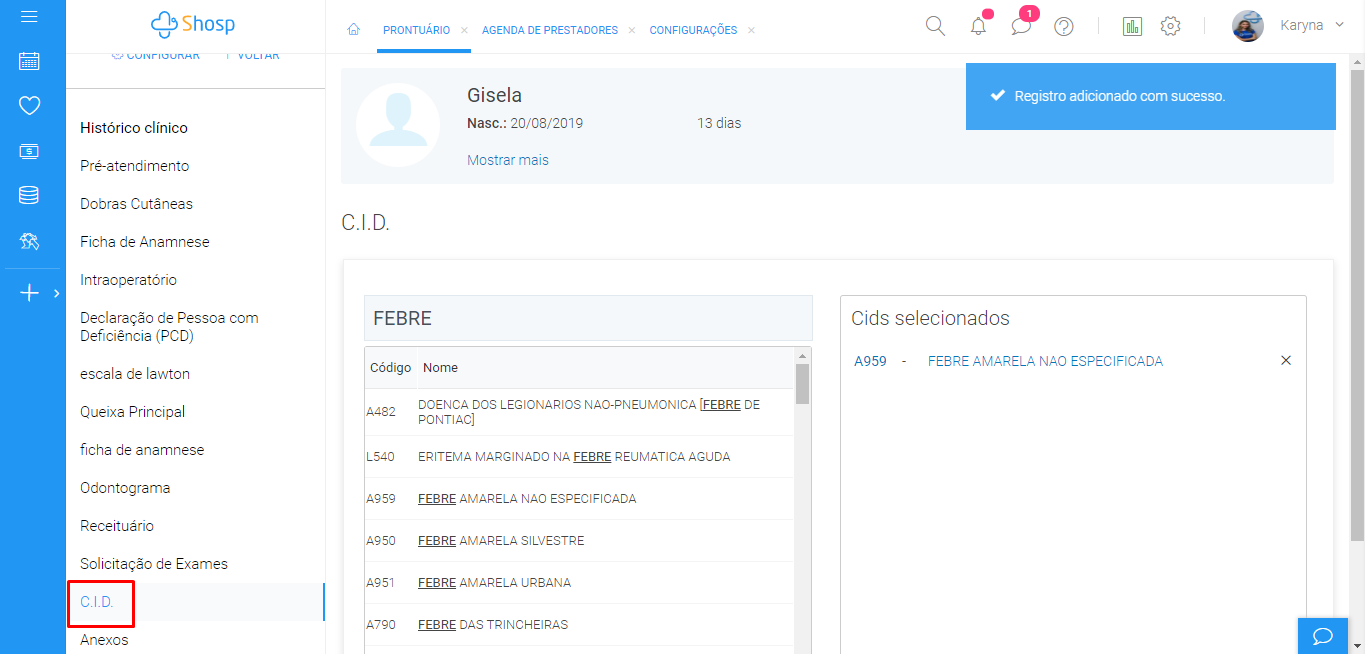1365x654 pixels.
Task: Open Ficha de Anamnese entry
Action: (145, 242)
